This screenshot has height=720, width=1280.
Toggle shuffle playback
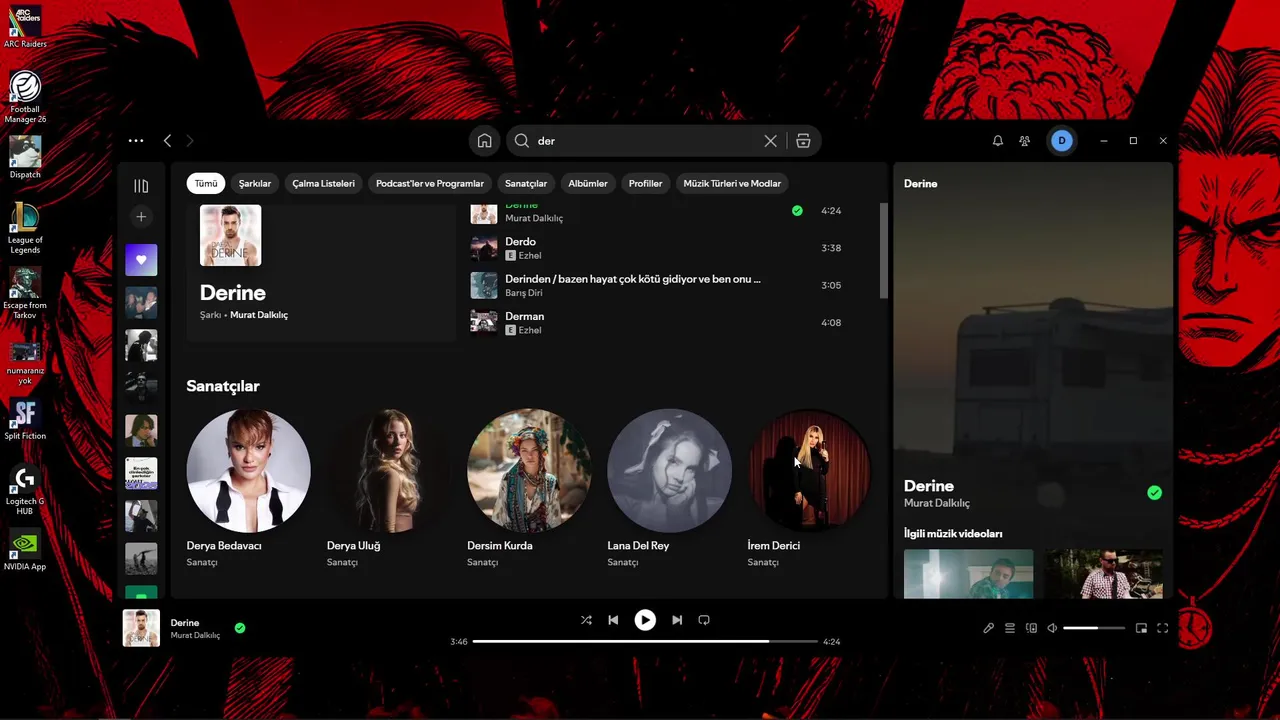(x=586, y=620)
